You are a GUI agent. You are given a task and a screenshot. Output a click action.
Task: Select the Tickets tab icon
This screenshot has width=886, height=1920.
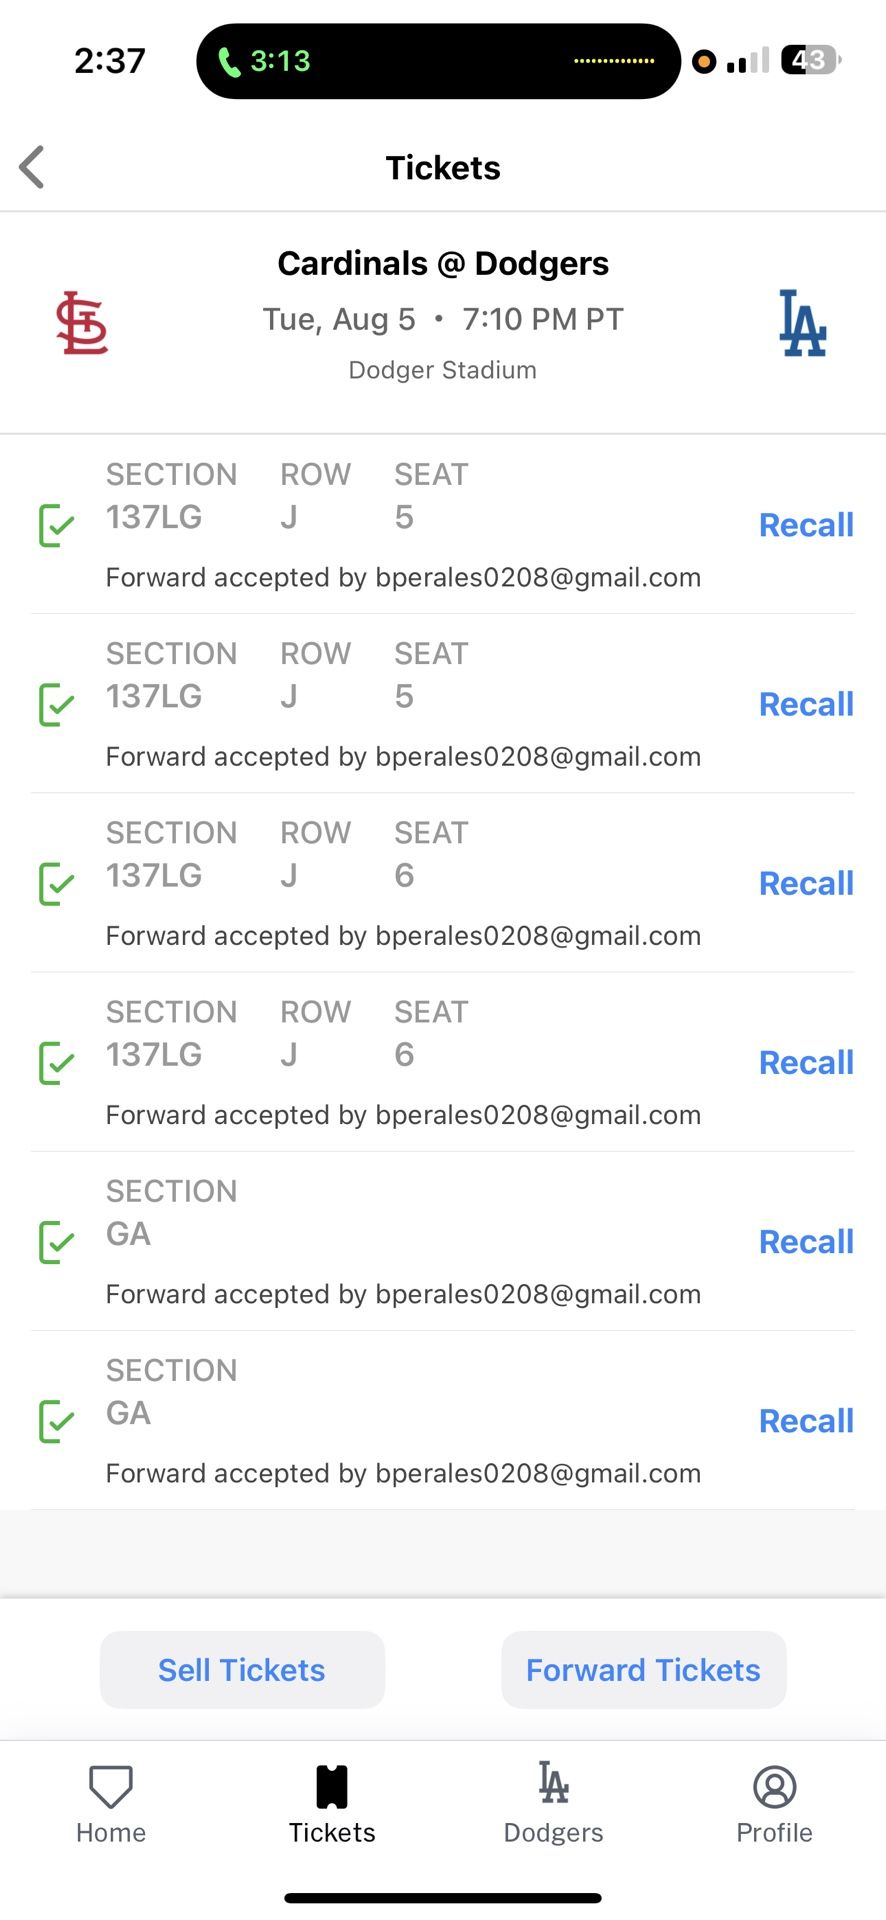click(x=332, y=1786)
